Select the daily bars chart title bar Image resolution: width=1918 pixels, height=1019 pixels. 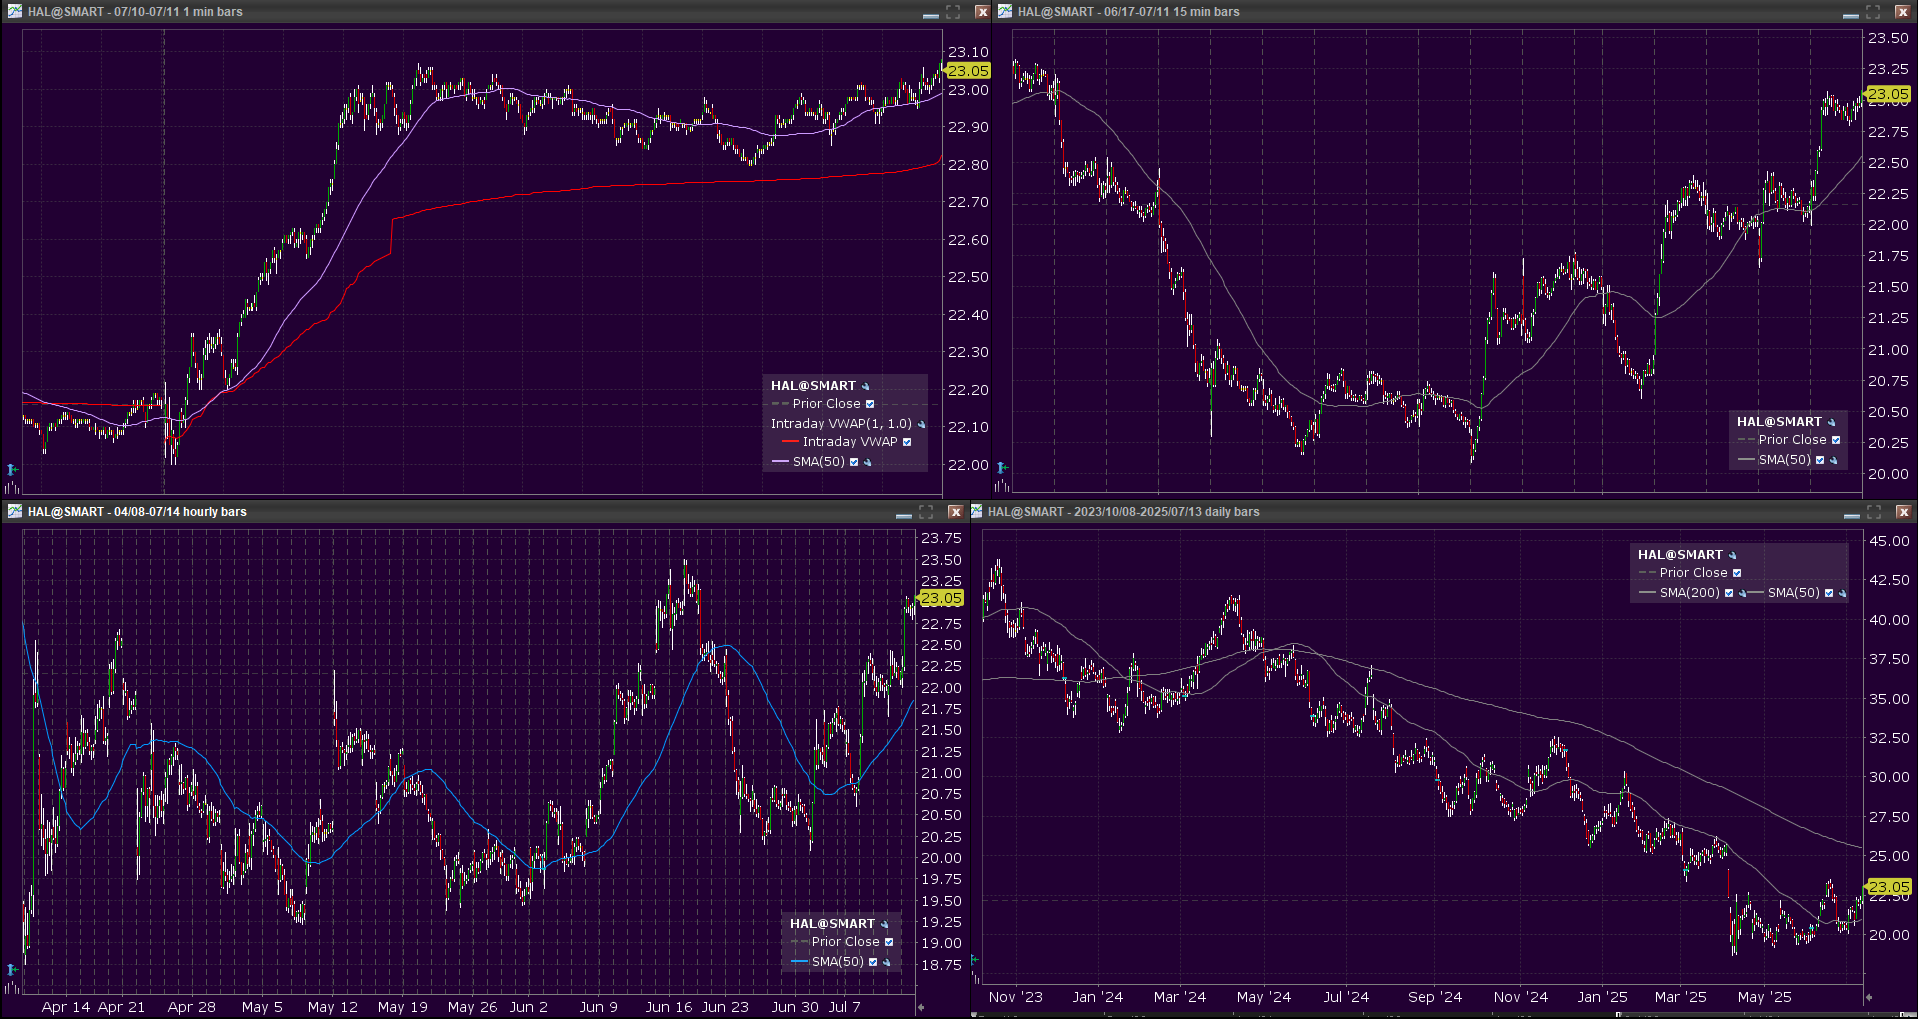click(1400, 512)
